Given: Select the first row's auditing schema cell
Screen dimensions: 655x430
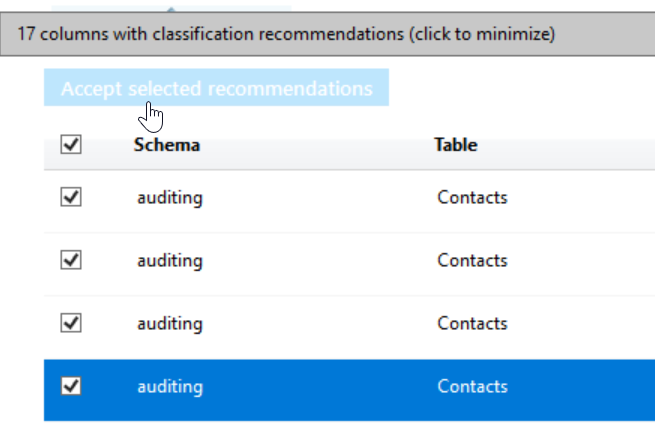Looking at the screenshot, I should pos(170,198).
